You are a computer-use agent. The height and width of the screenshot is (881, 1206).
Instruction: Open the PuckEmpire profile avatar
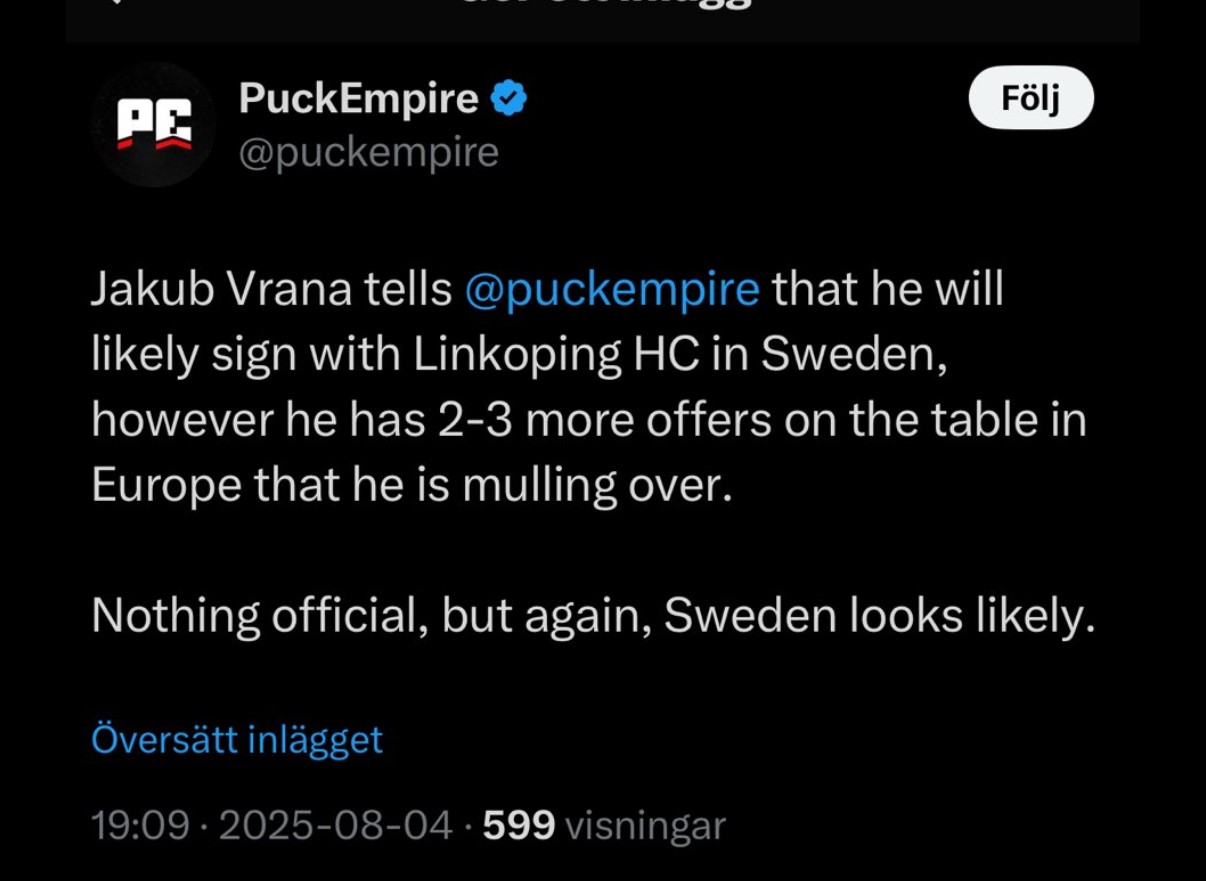coord(154,125)
